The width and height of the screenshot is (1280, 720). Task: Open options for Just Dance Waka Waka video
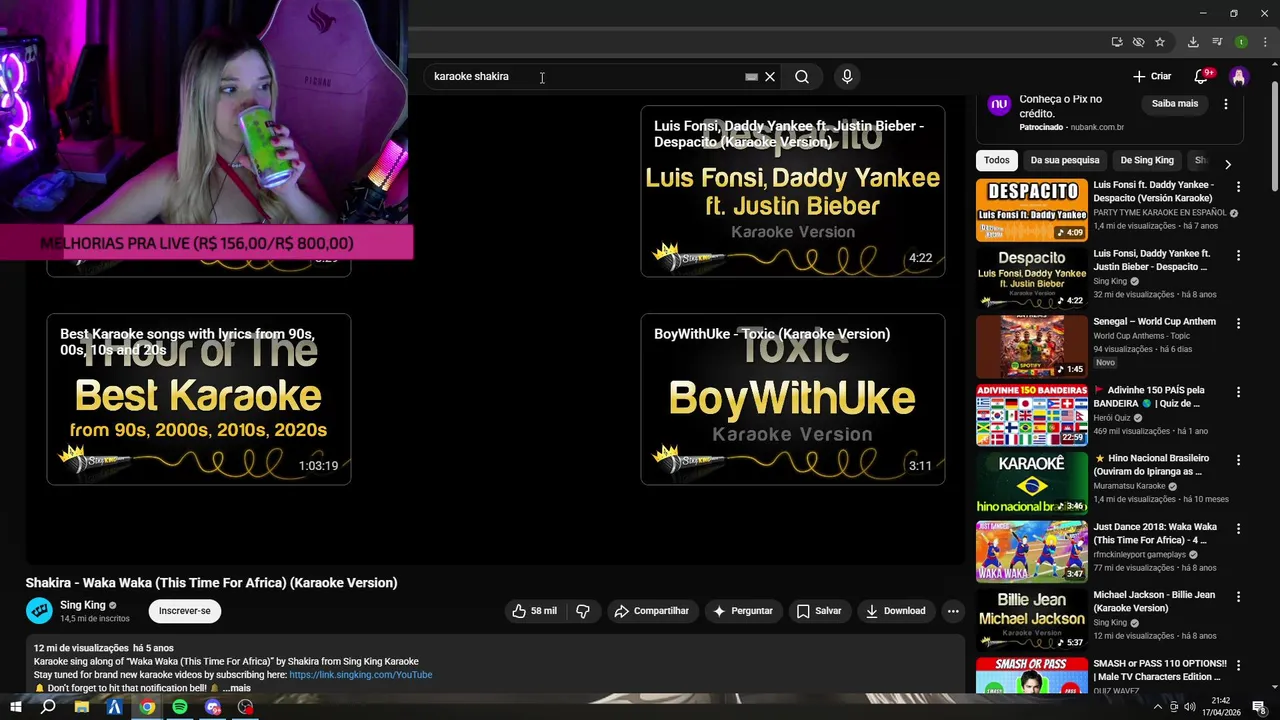tap(1238, 528)
